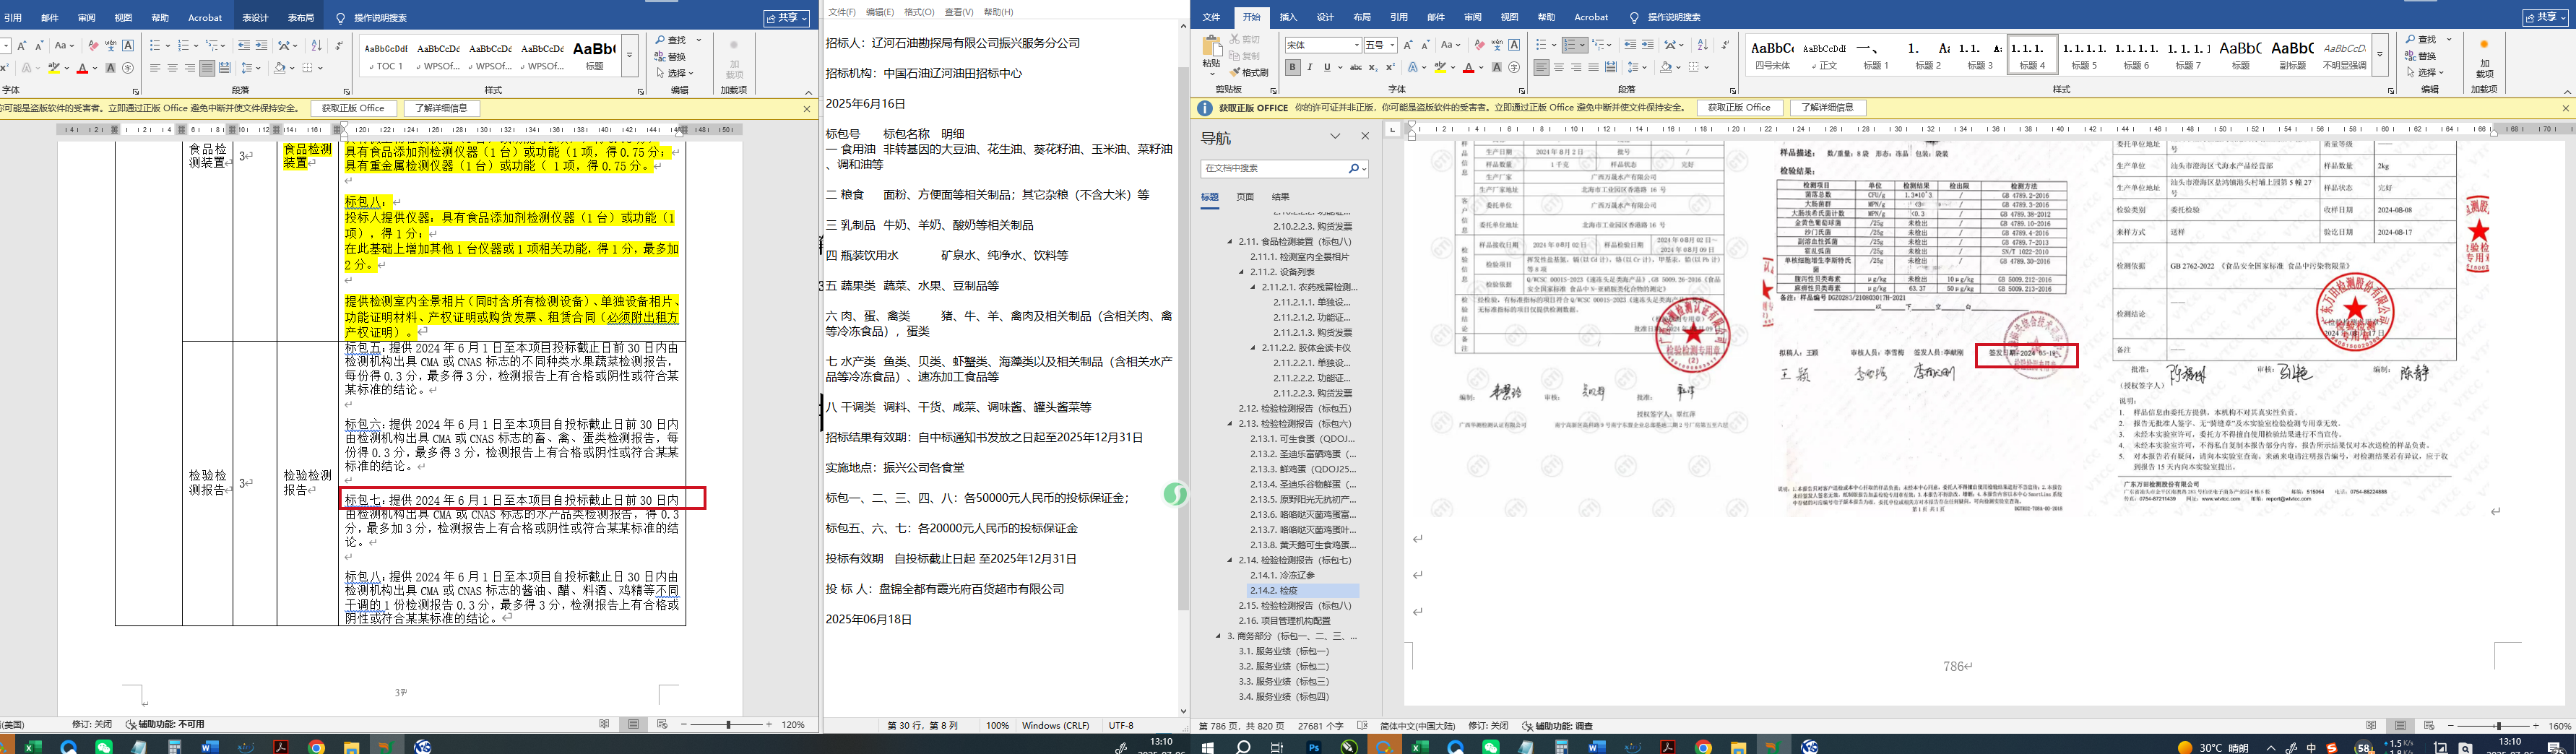Toggle strikethrough in right Word window

click(1355, 68)
